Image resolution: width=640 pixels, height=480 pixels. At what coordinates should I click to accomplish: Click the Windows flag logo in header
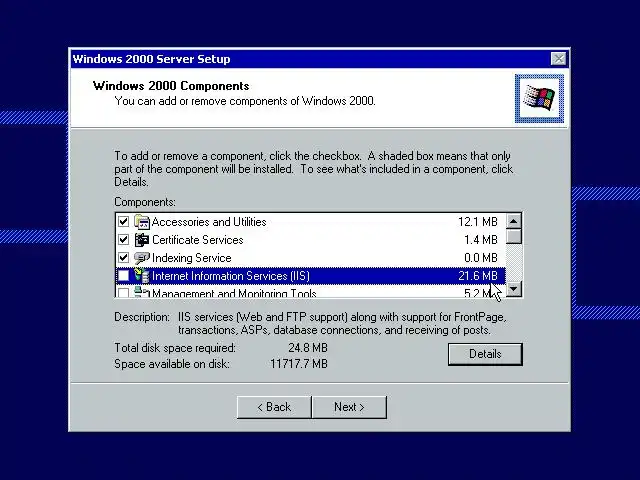tap(539, 98)
